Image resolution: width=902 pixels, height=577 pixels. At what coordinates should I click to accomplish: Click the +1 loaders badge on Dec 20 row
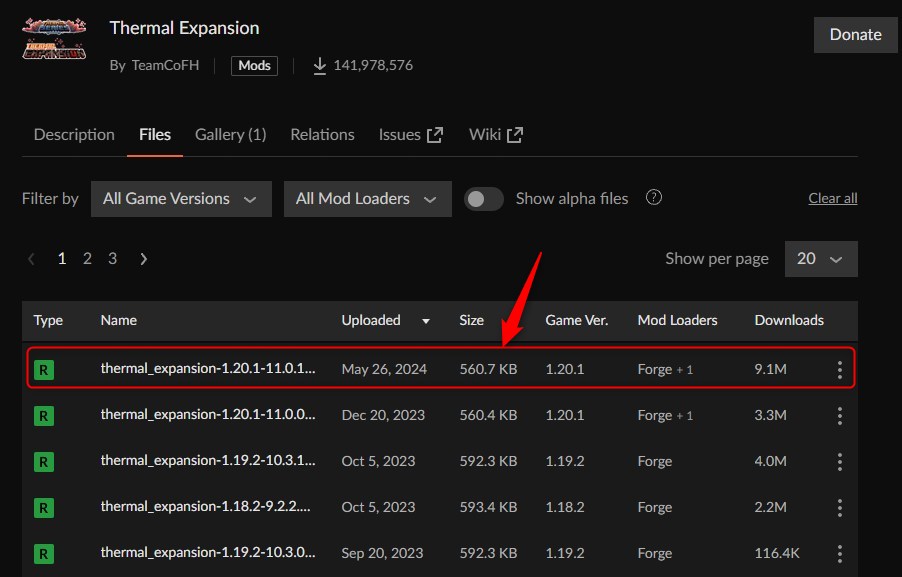coord(685,415)
